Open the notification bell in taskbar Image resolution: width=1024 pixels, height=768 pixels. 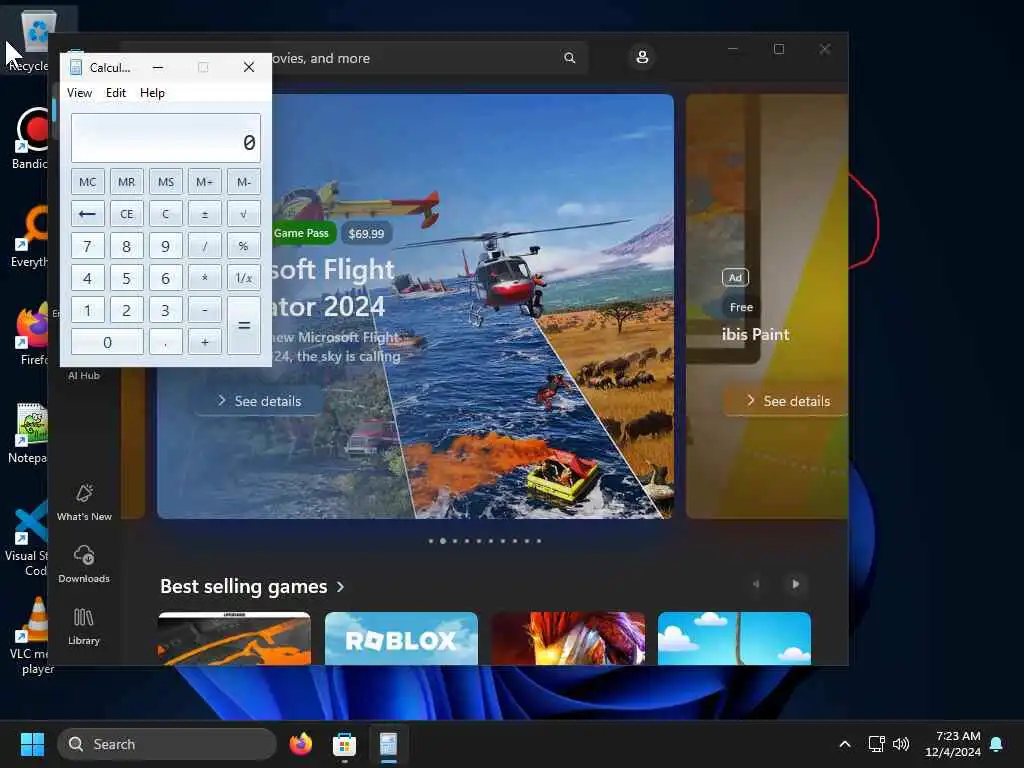(997, 744)
